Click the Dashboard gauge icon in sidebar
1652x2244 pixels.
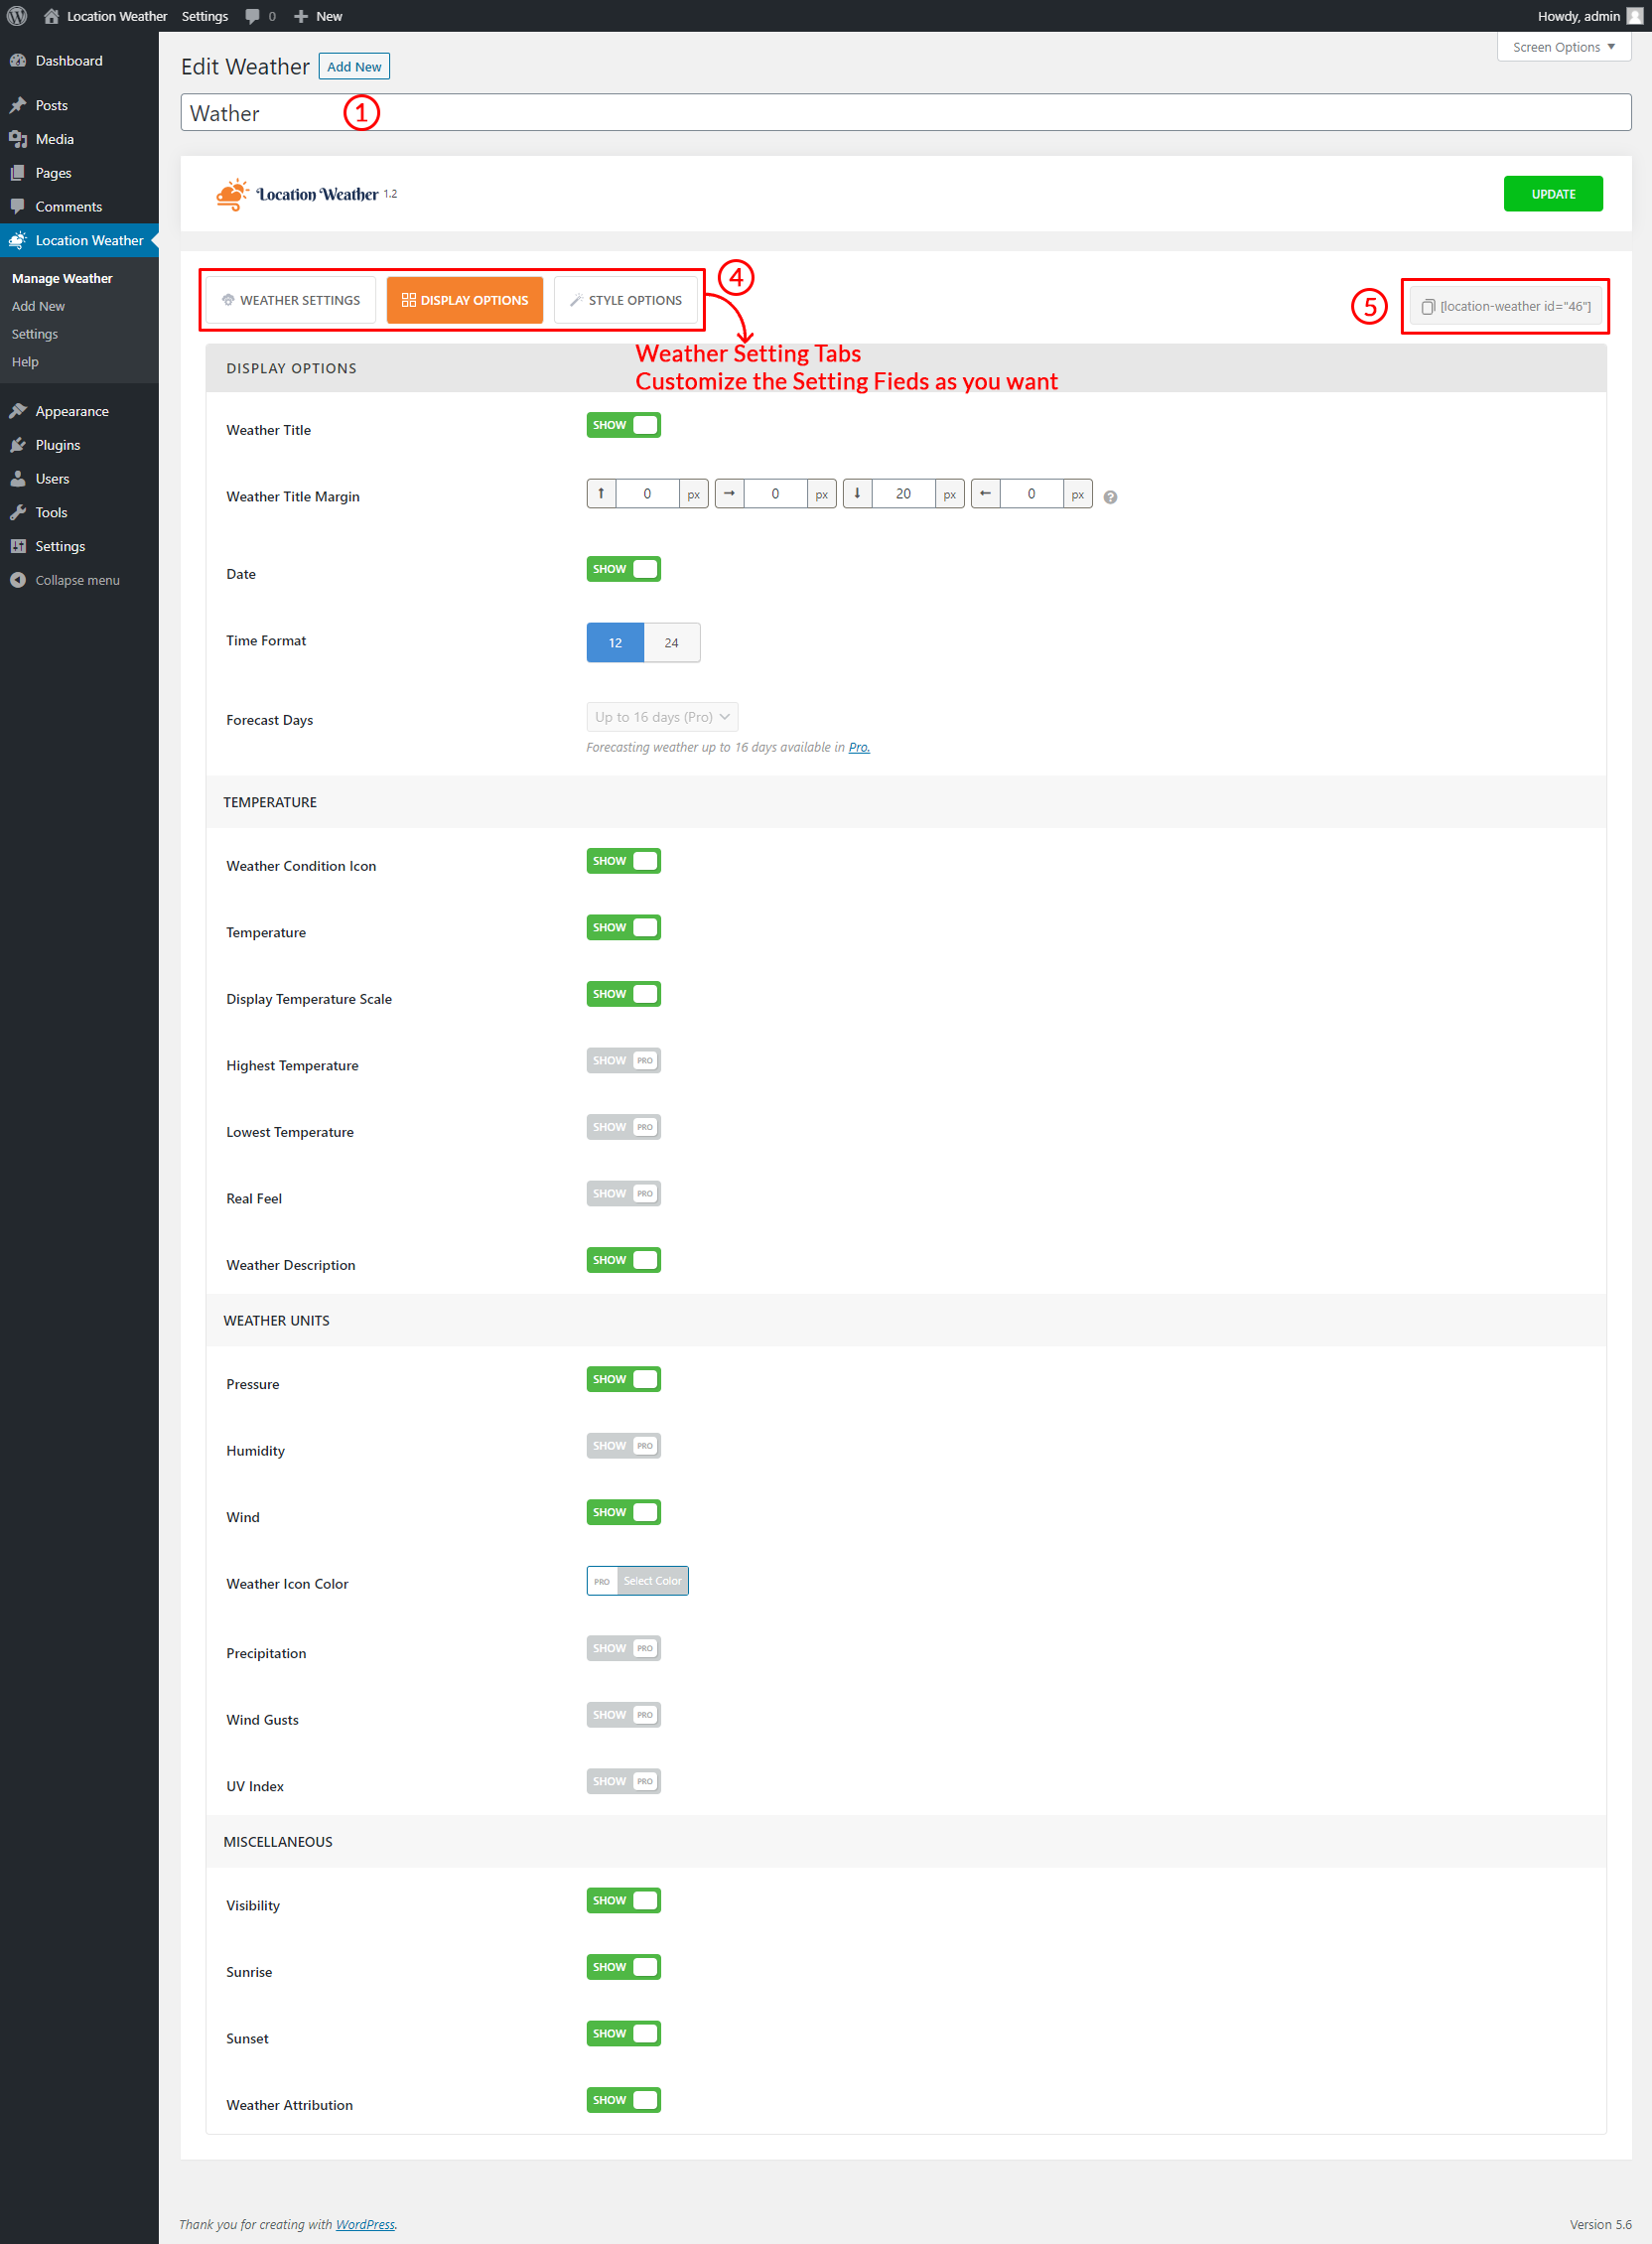pyautogui.click(x=18, y=61)
